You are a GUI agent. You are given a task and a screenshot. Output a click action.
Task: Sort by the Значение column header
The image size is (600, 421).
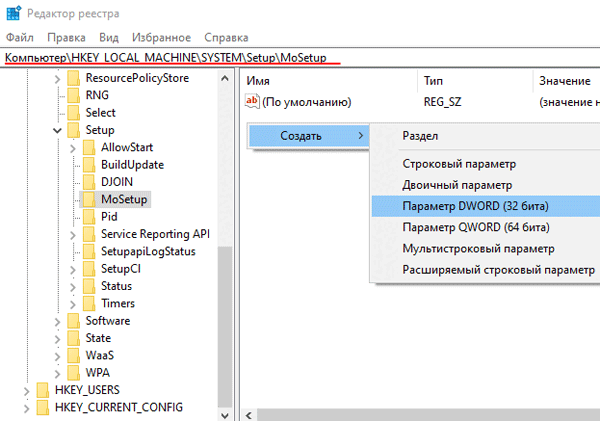pos(566,81)
